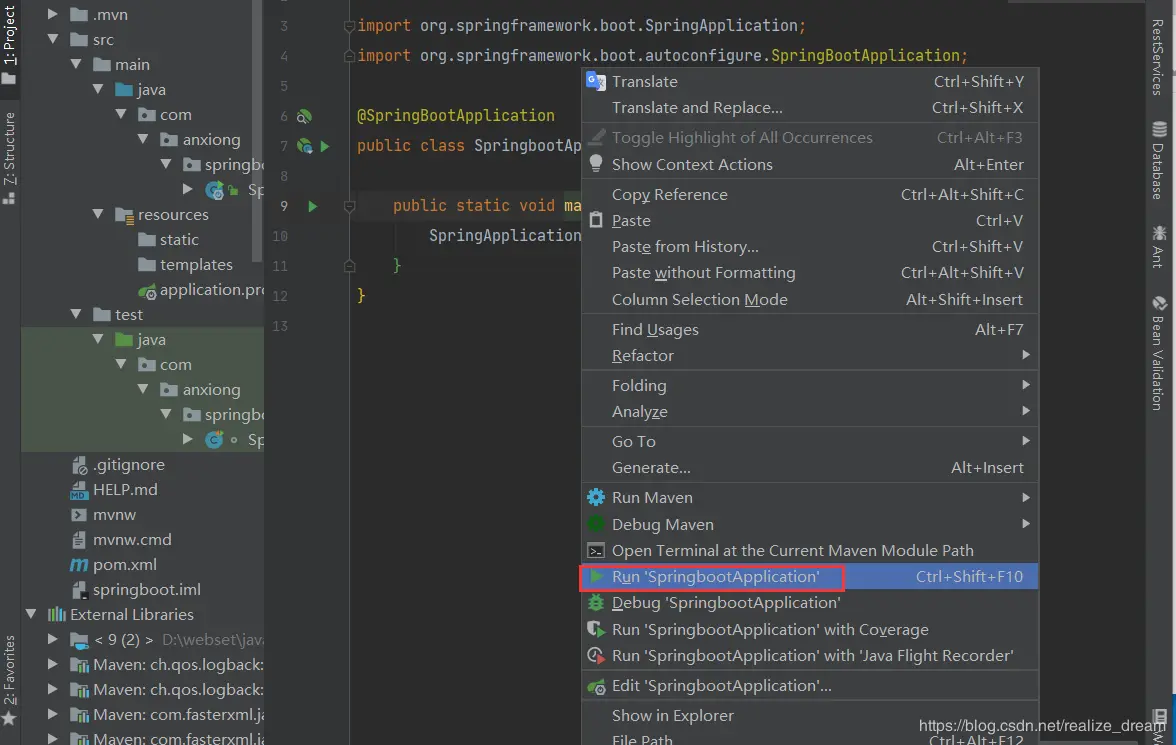Fold the main method at line 9 gutter
The image size is (1176, 745).
350,206
